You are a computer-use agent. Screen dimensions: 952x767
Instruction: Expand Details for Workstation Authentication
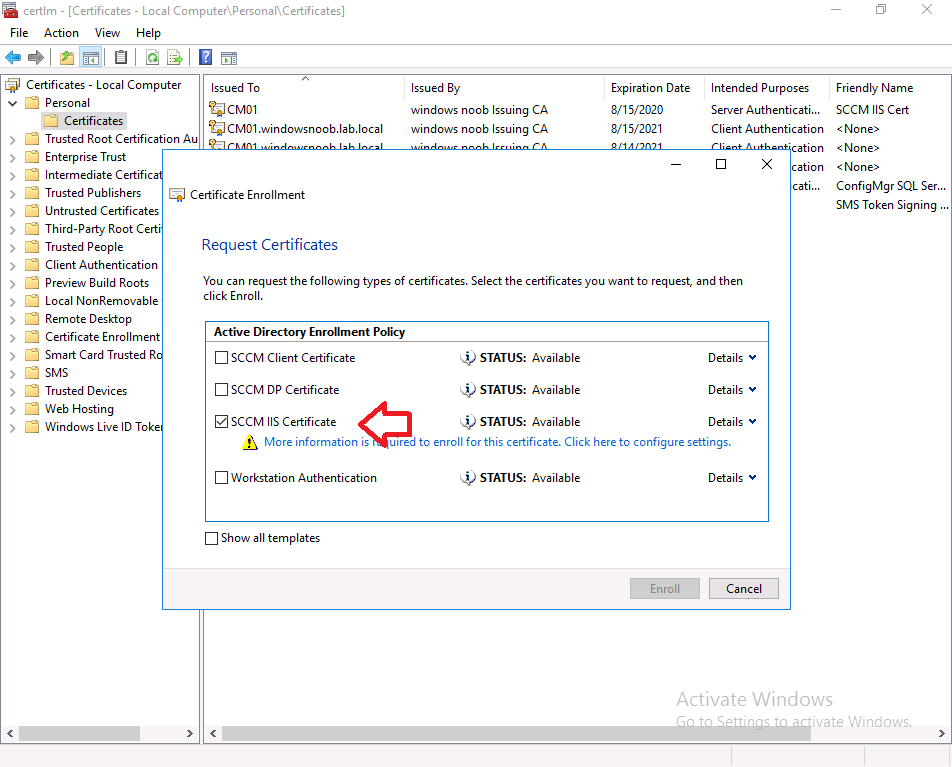point(732,478)
